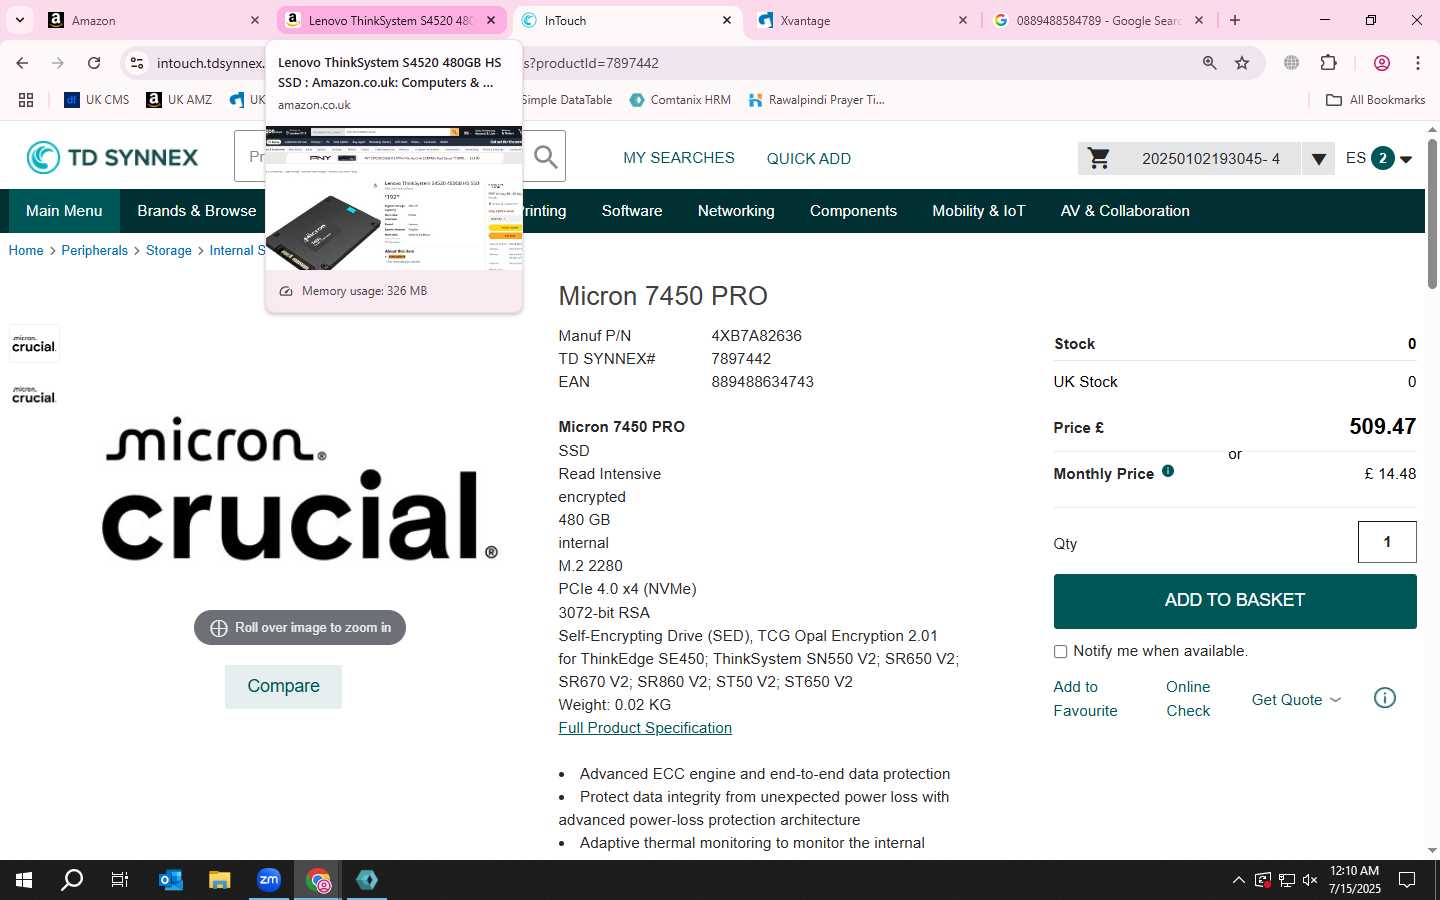Viewport: 1440px width, 900px height.
Task: Open File Explorer from the taskbar
Action: click(x=220, y=880)
